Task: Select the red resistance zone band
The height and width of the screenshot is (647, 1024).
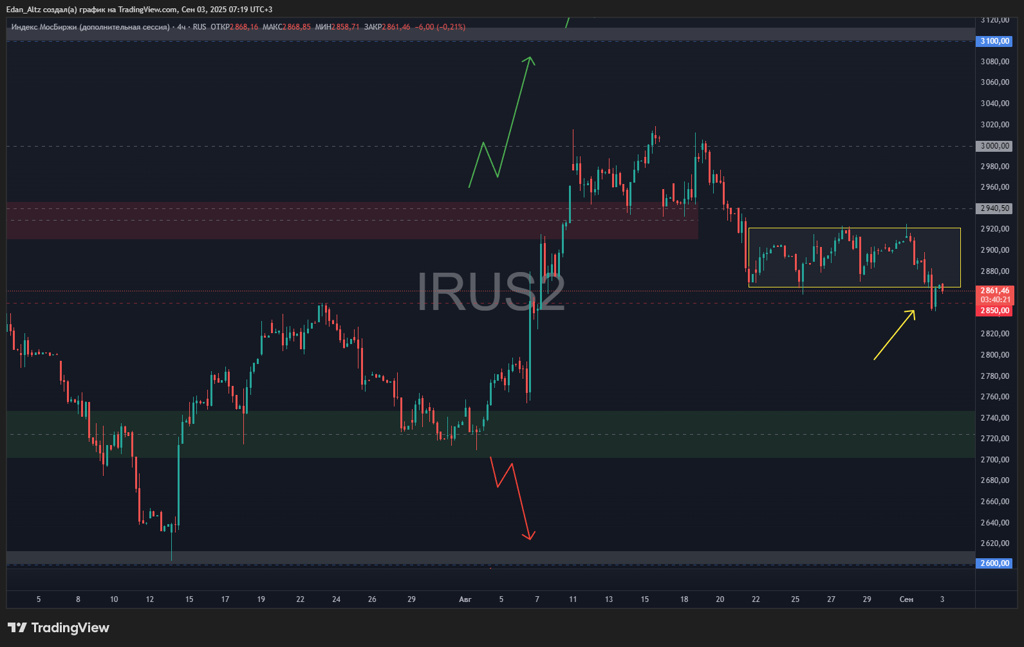Action: tap(350, 221)
